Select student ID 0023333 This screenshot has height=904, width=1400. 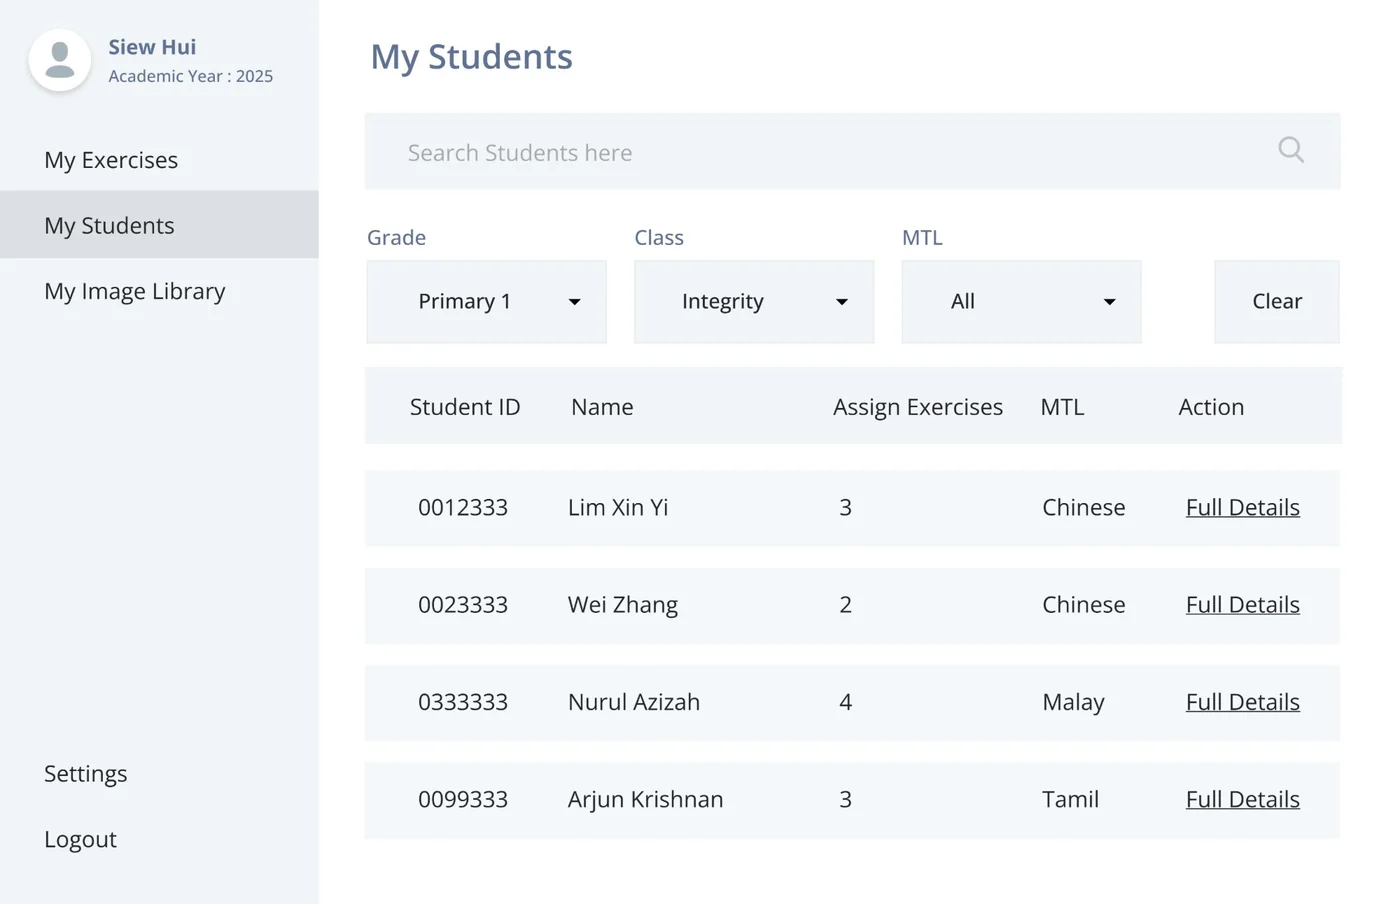tap(463, 604)
